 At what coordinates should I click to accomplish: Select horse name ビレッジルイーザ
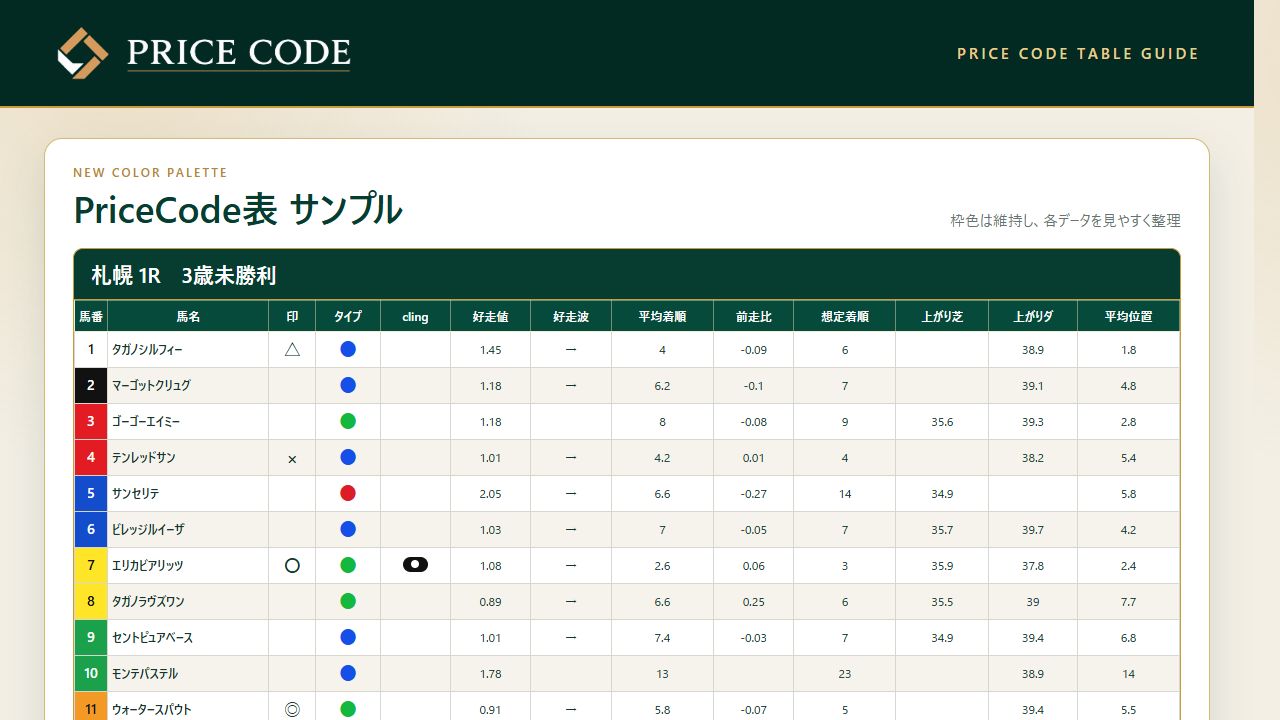point(148,530)
